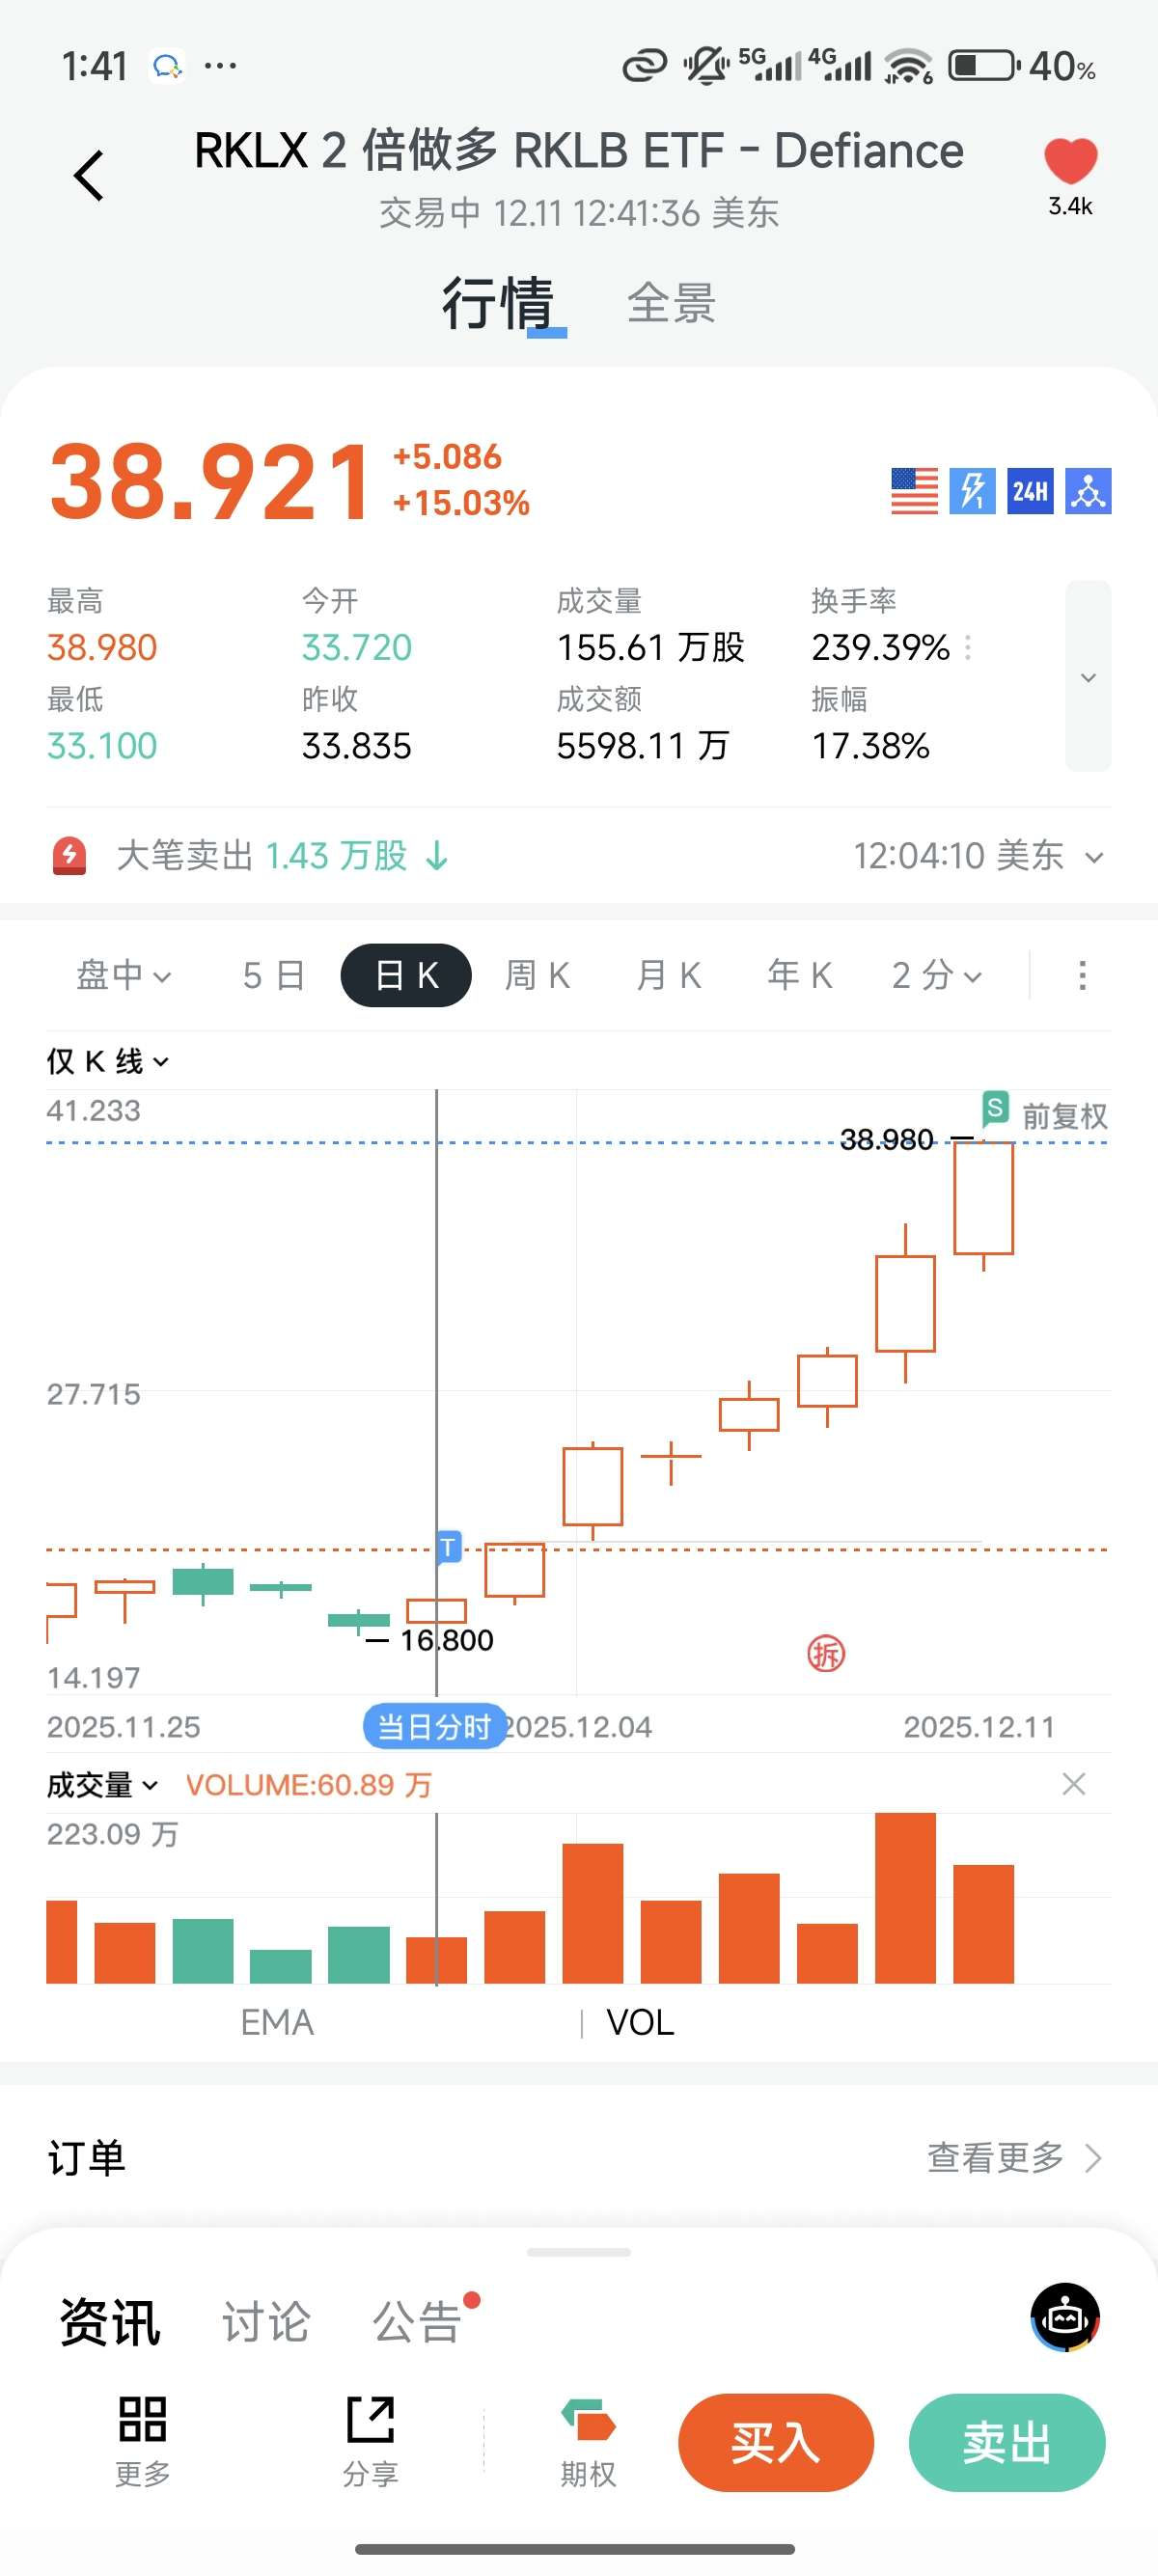Open the 仅 K 线 indicator dropdown
1158x2576 pixels.
(x=107, y=1061)
